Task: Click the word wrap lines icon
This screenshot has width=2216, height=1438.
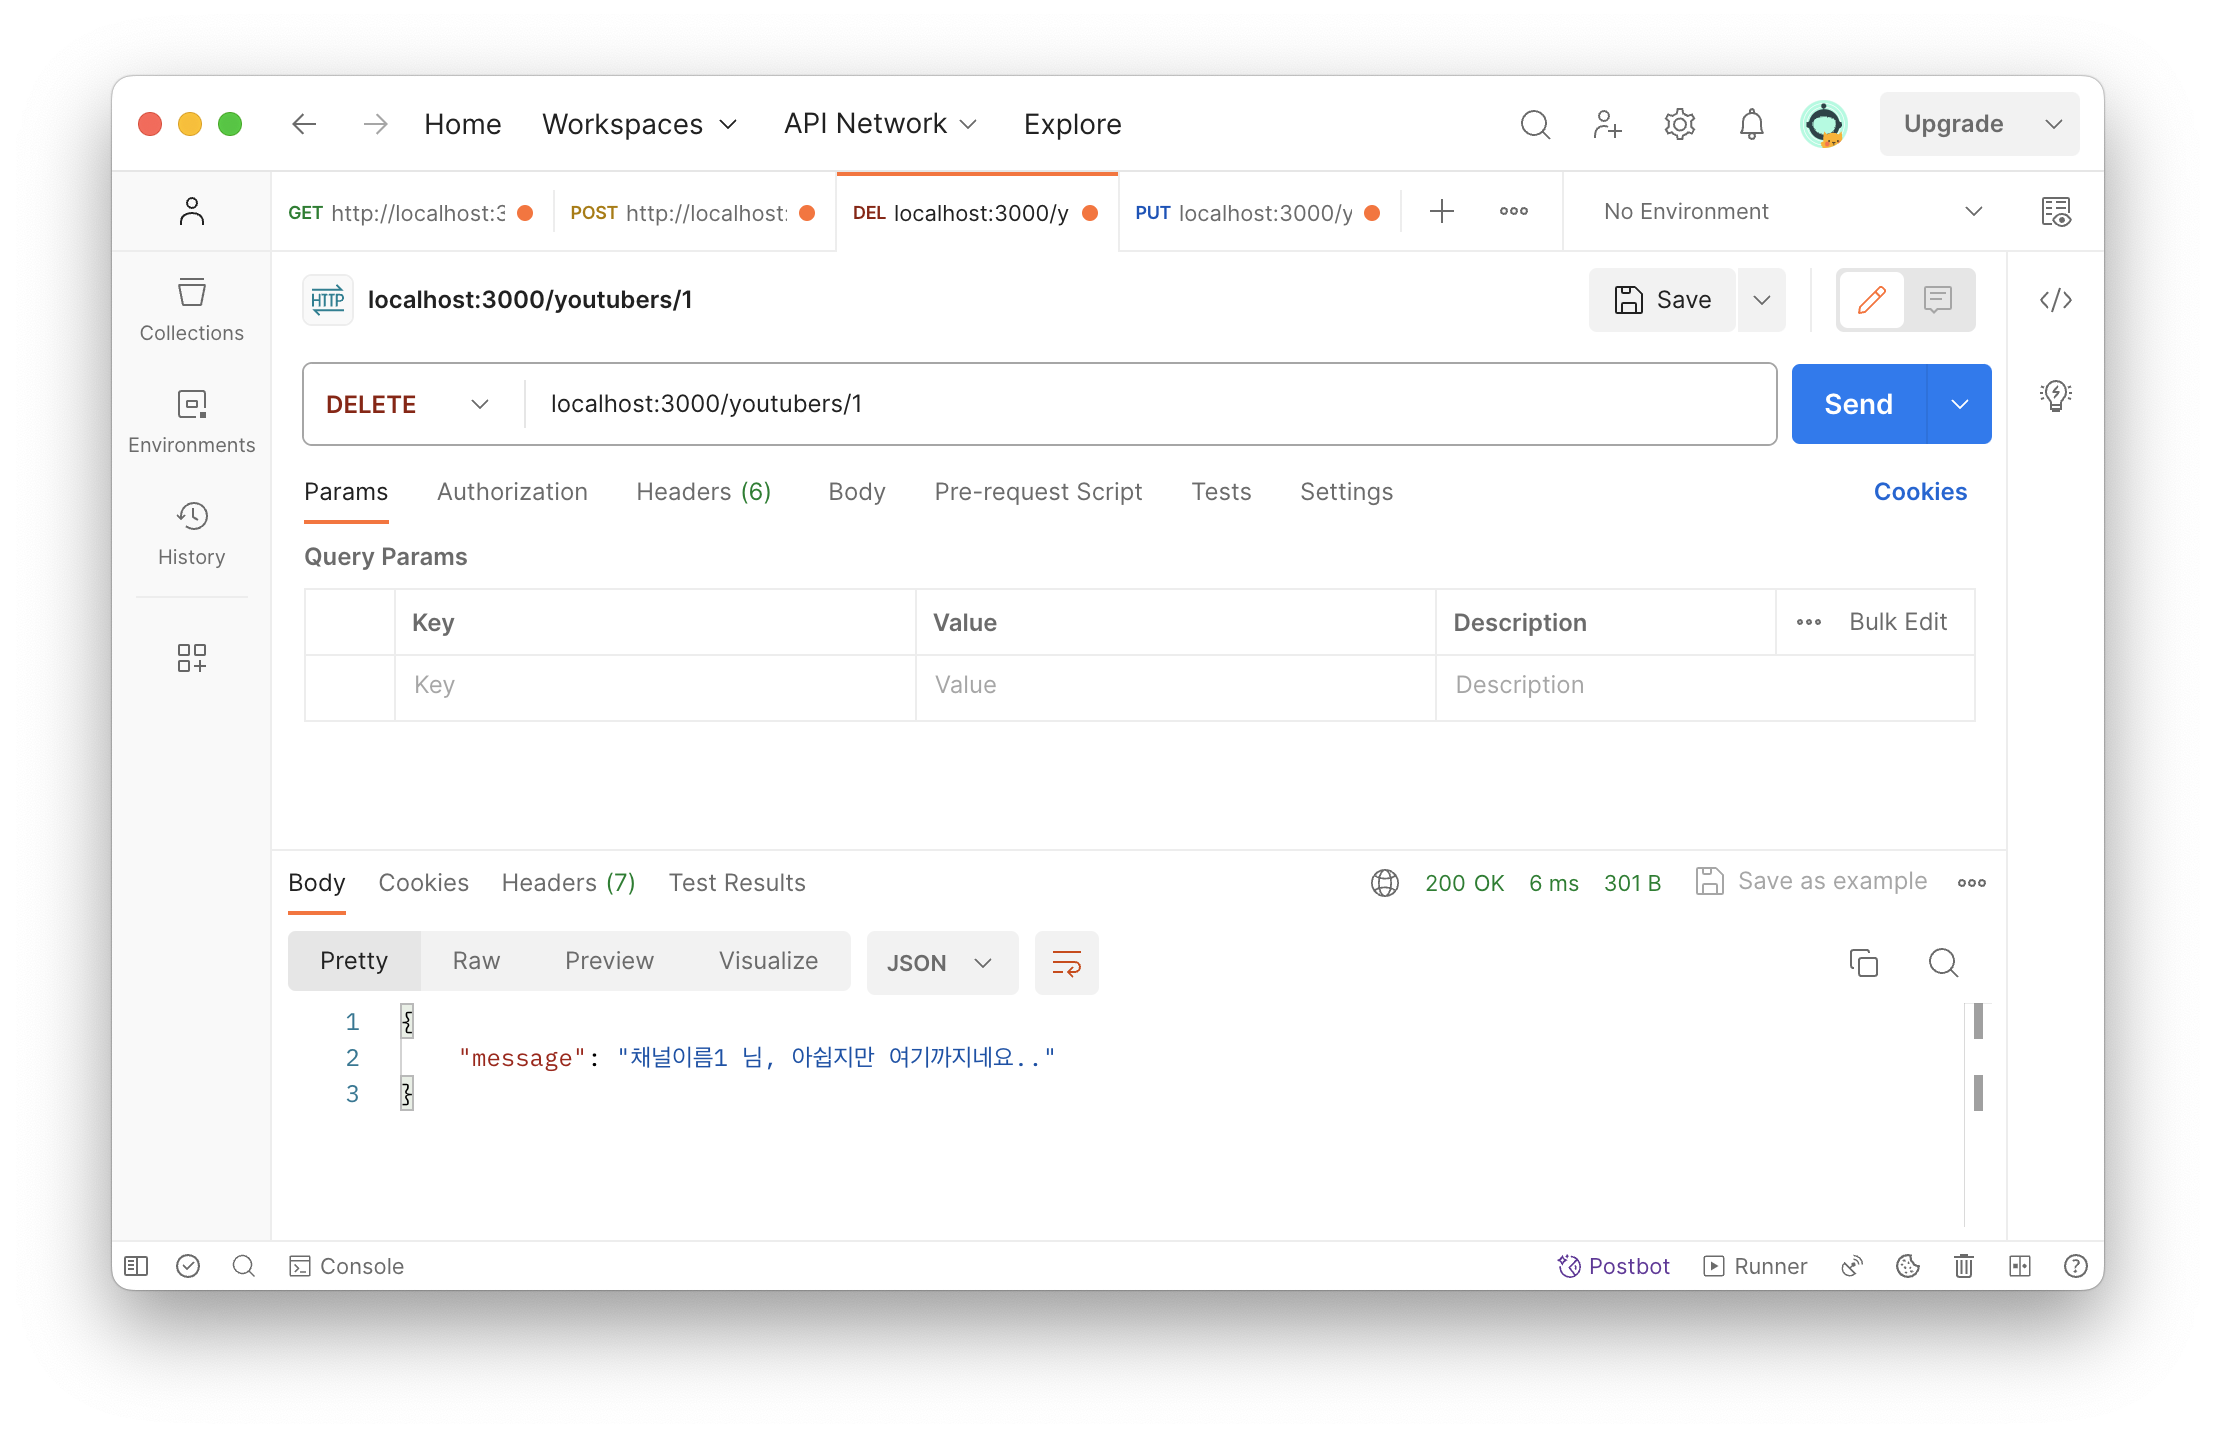Action: [1066, 963]
